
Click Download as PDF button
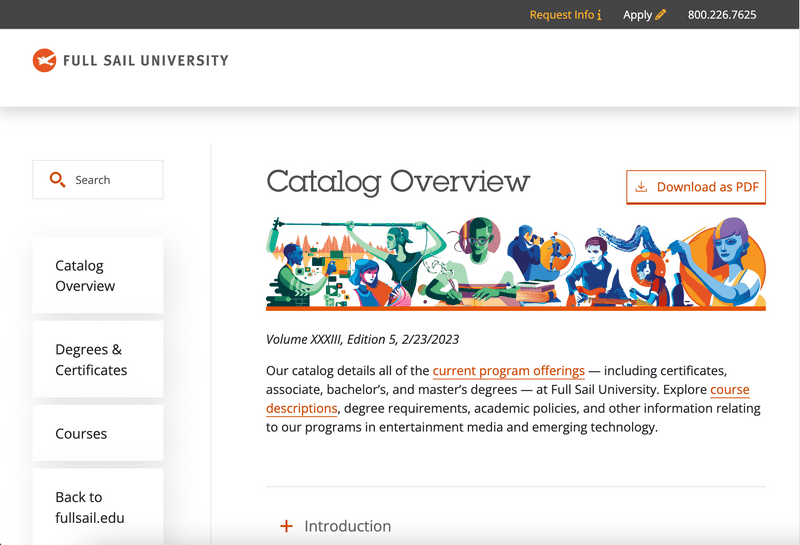click(x=696, y=187)
